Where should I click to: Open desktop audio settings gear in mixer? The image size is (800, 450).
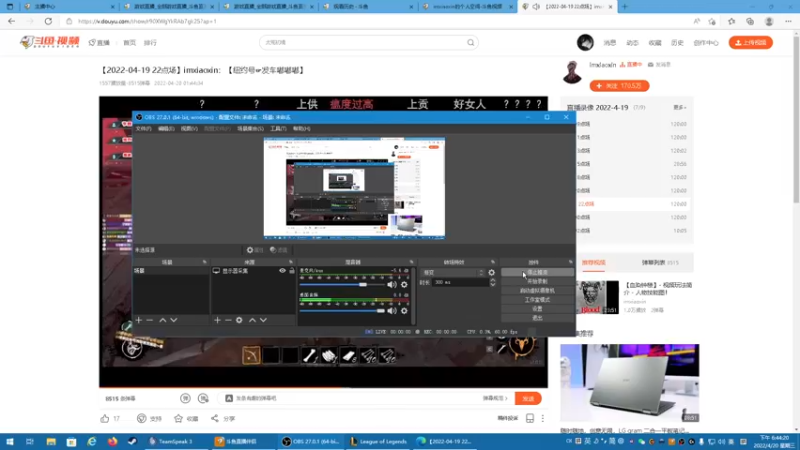coord(404,311)
